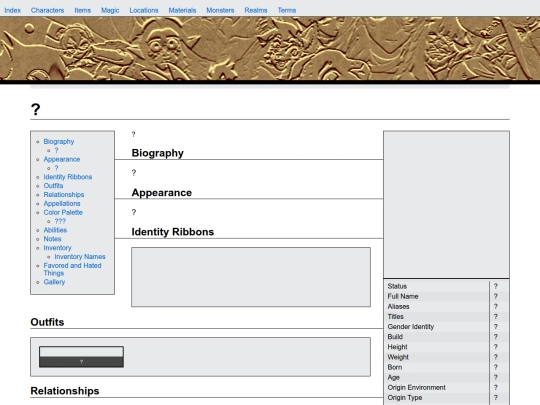Go to Materials in the top navigation
Viewport: 540px width, 405px height.
(182, 10)
